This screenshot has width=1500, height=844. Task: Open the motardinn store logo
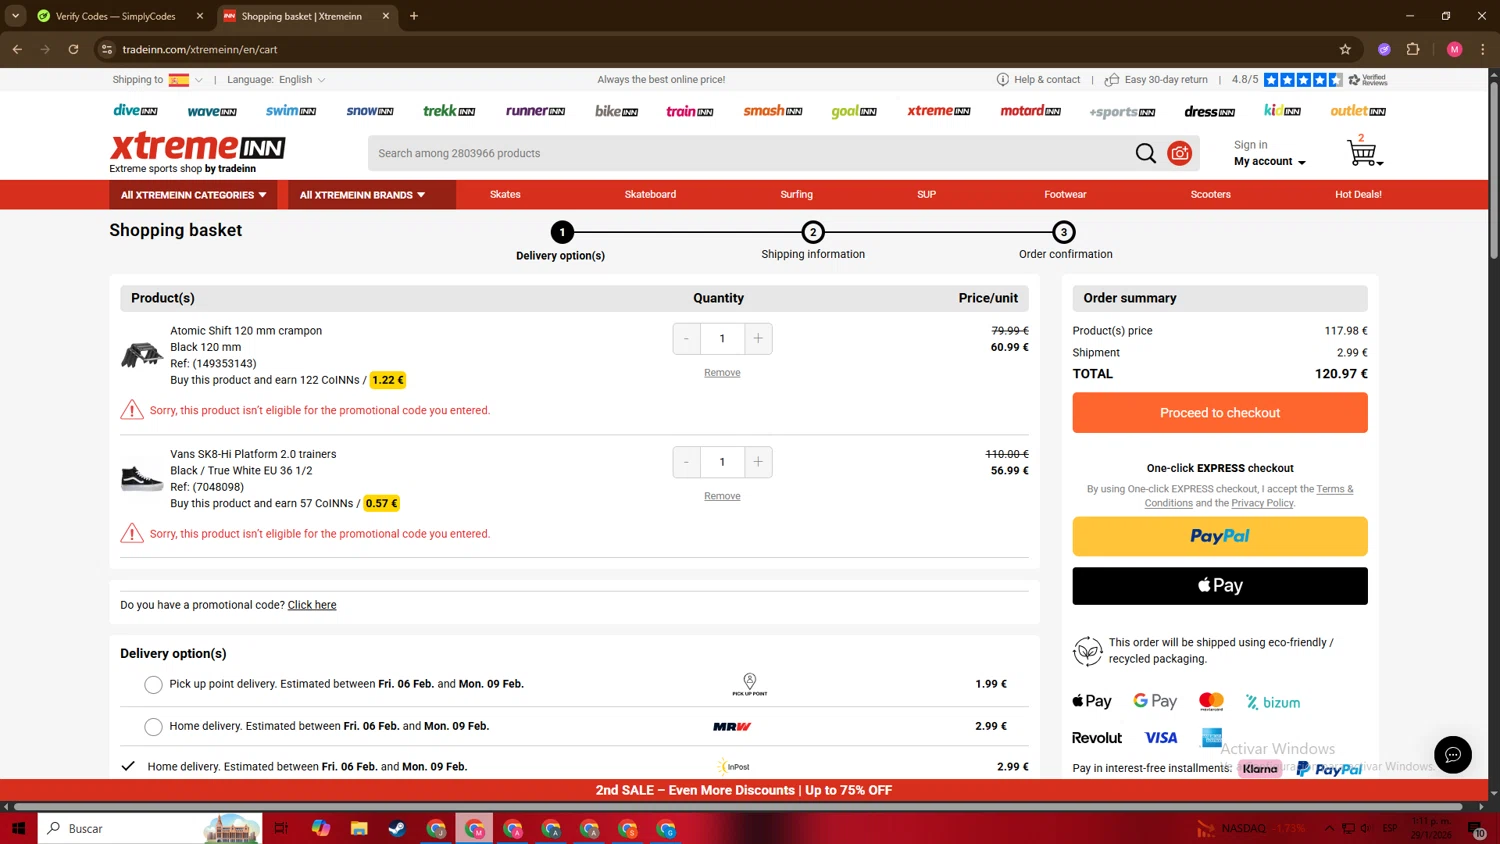coord(1030,111)
